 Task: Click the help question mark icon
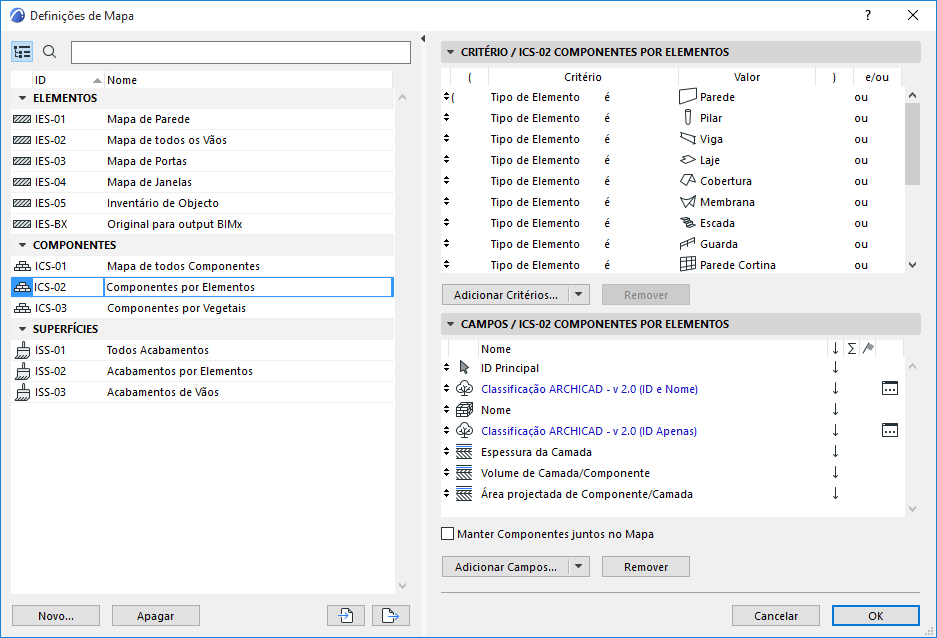pyautogui.click(x=868, y=15)
